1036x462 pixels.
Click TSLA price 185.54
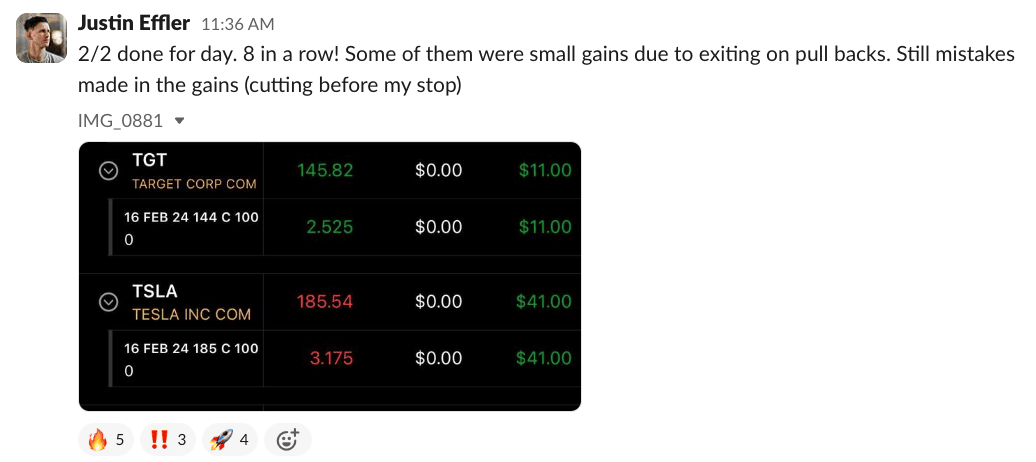click(325, 301)
